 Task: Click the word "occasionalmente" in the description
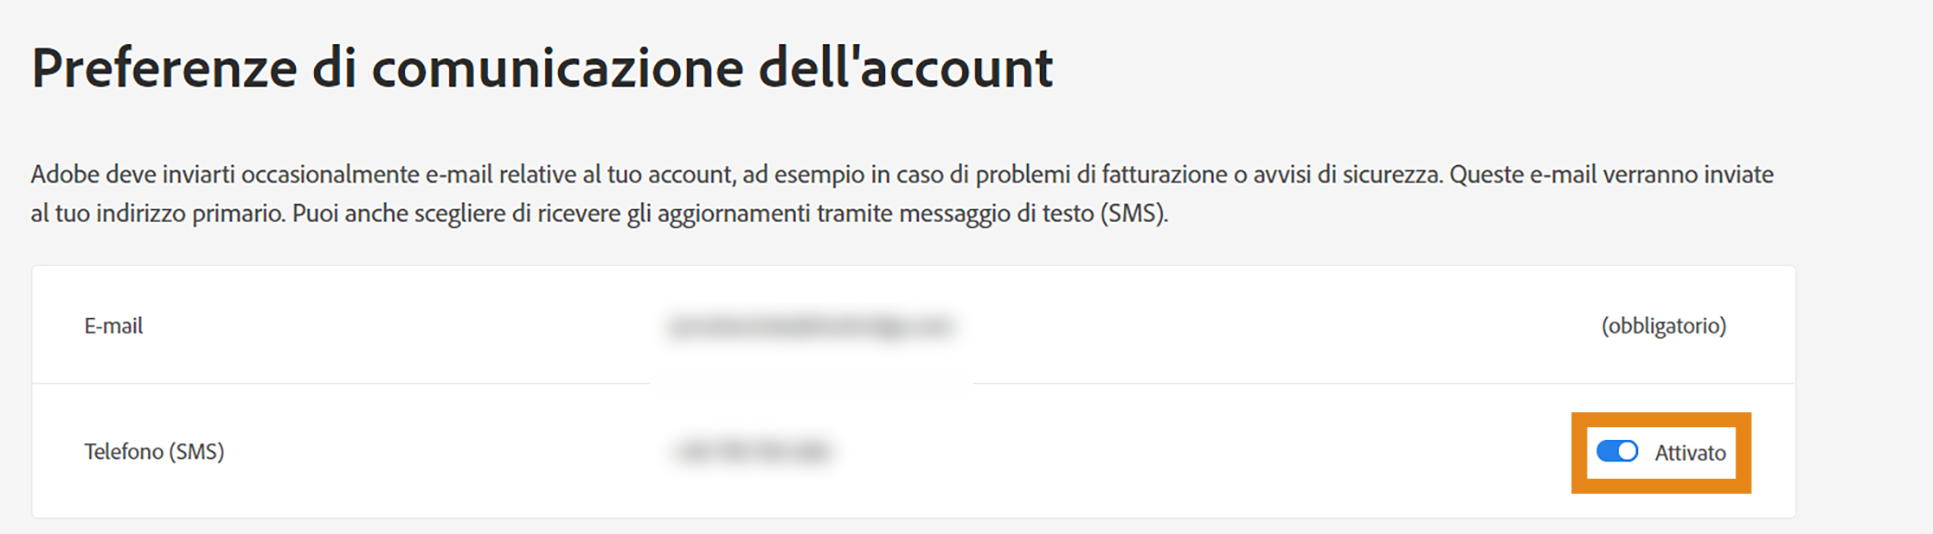point(331,175)
